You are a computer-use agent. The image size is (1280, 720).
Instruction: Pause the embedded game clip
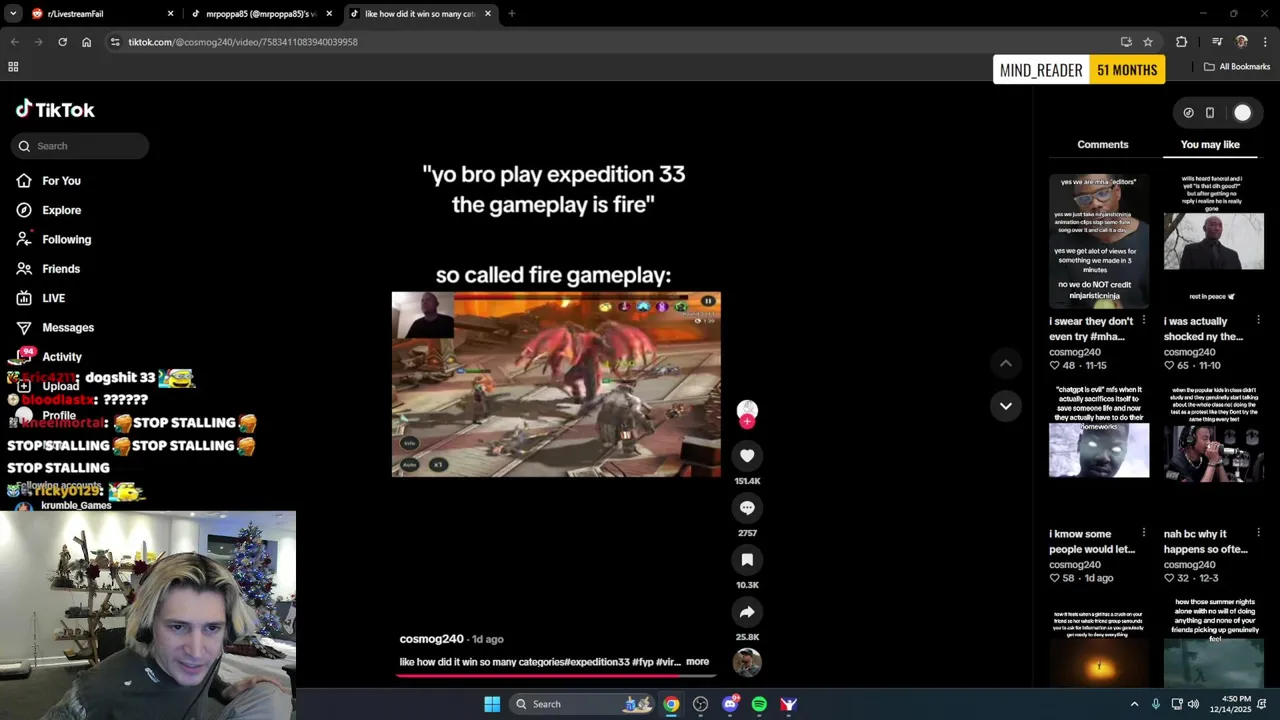coord(708,301)
